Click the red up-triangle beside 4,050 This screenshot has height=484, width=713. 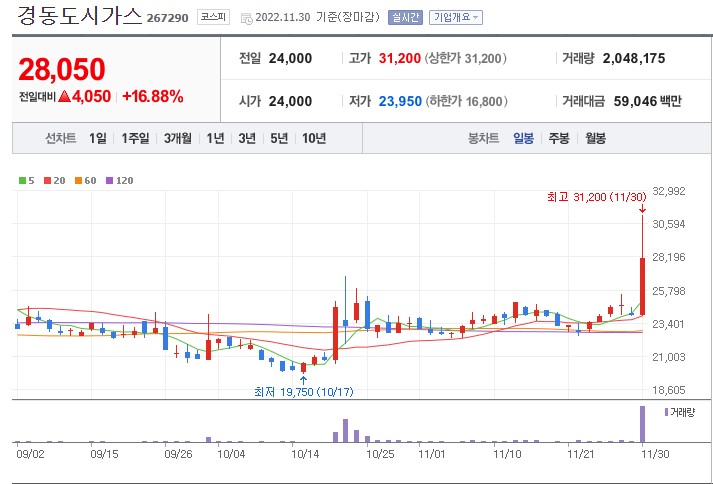pyautogui.click(x=64, y=96)
